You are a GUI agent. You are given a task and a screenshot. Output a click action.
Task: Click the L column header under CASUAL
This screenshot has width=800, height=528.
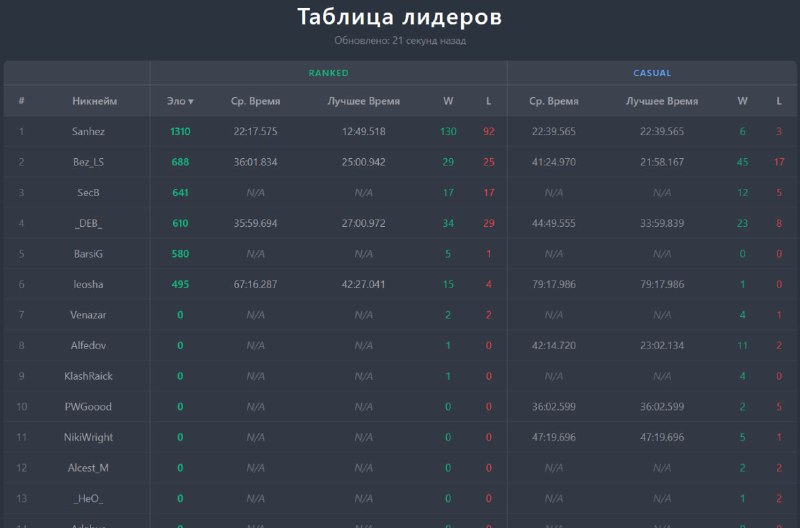(x=779, y=101)
